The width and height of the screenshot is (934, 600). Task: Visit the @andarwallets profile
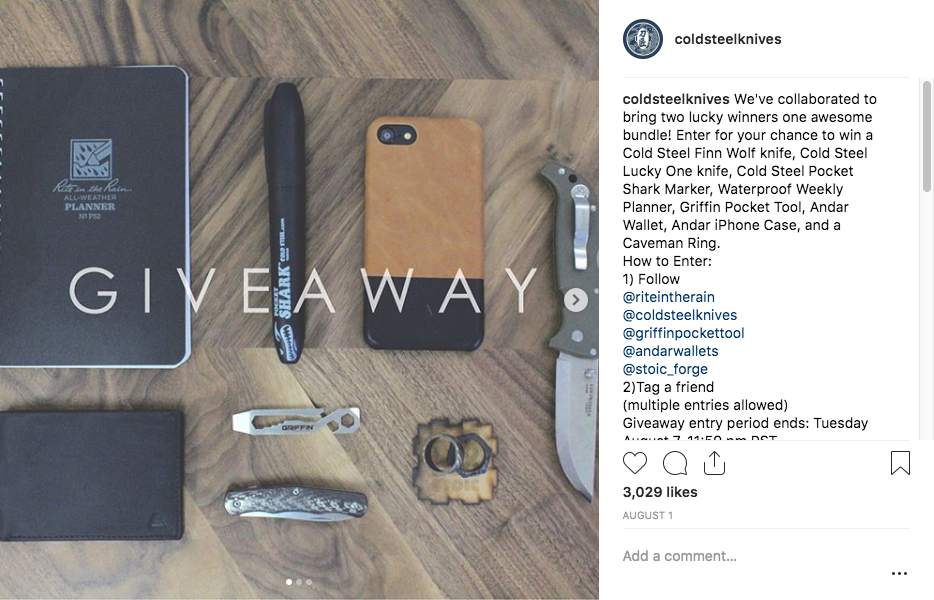[x=670, y=351]
